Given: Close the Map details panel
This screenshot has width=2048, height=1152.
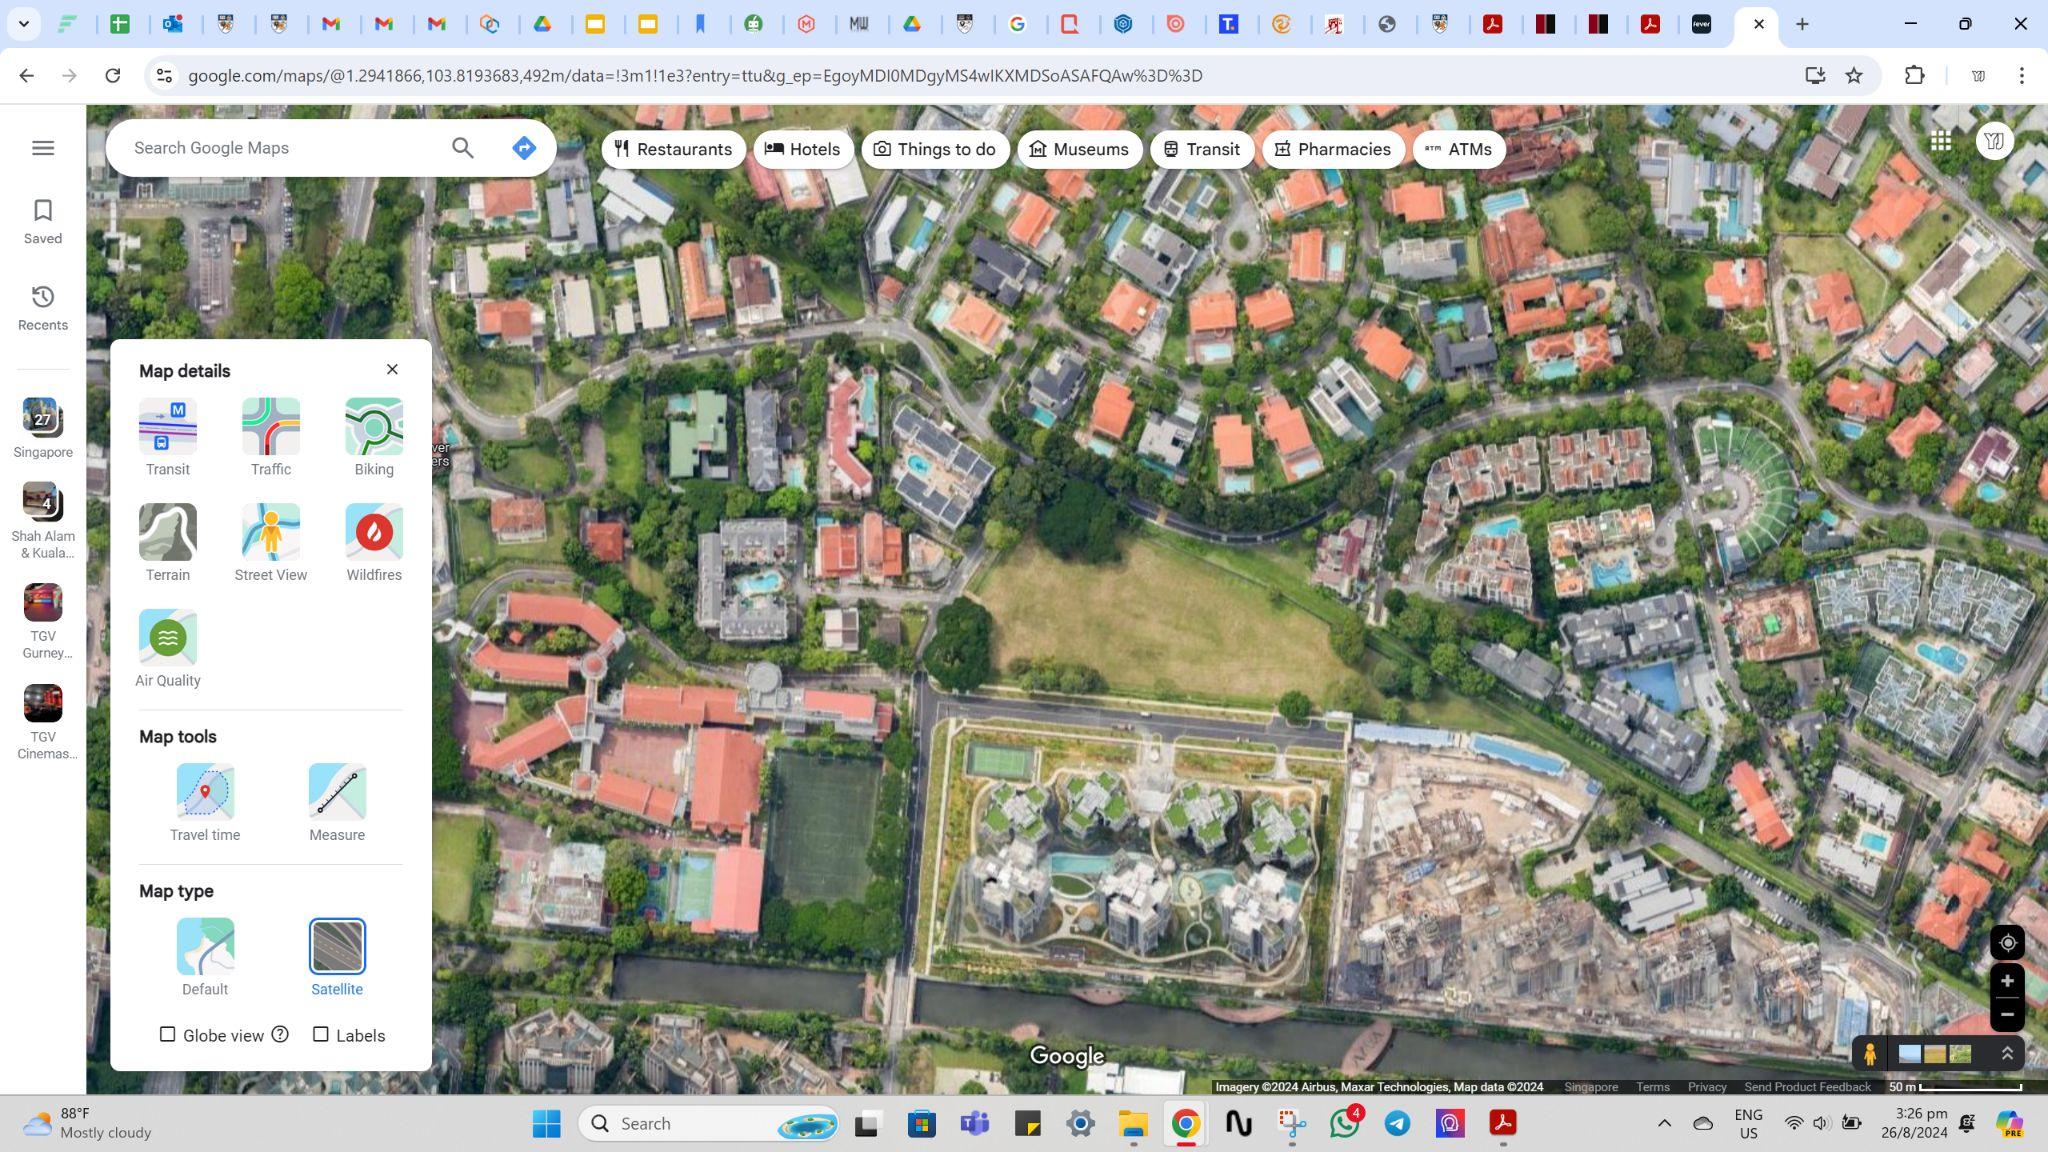Looking at the screenshot, I should click(392, 370).
